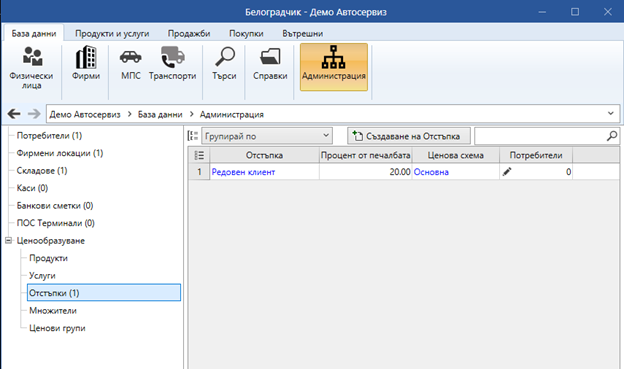Sort by Отстъпка column header

pyautogui.click(x=264, y=155)
